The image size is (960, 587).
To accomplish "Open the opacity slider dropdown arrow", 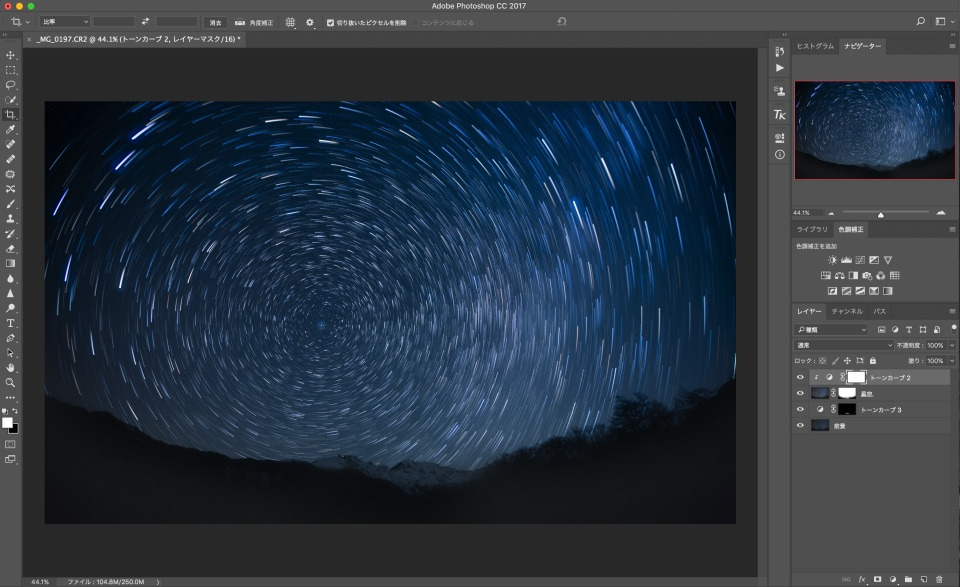I will coord(952,346).
